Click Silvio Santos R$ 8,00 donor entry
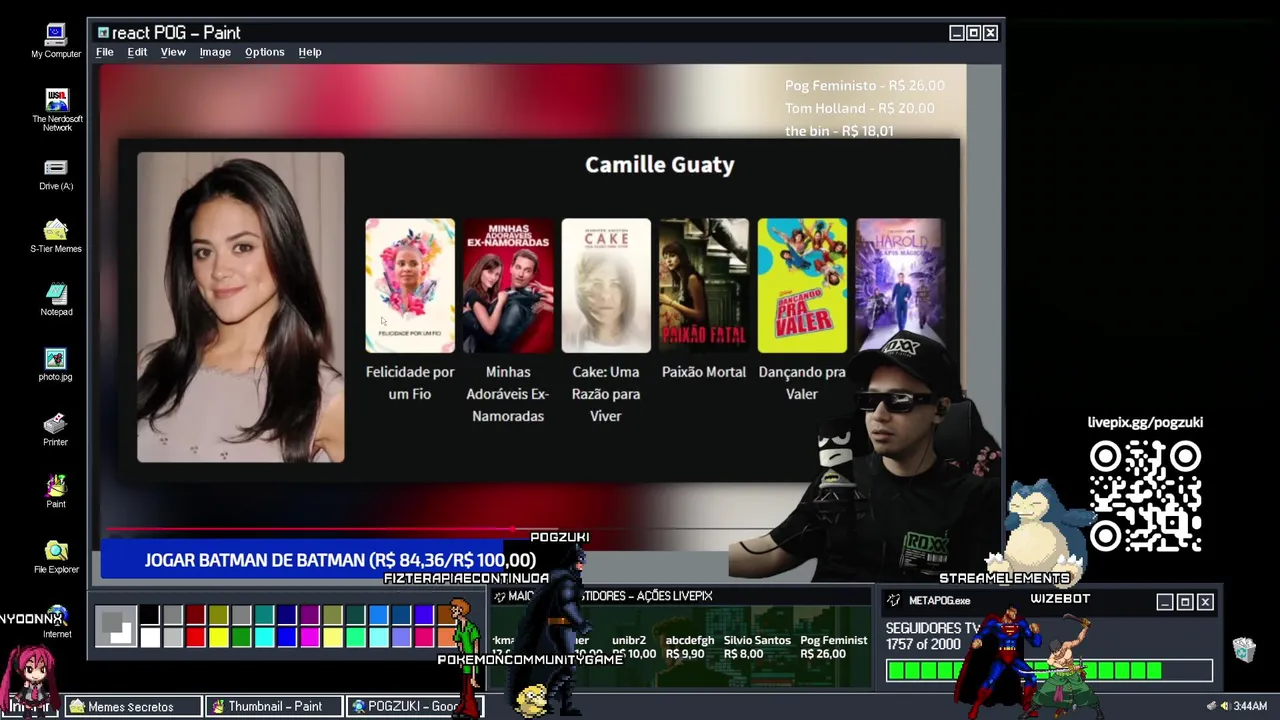 (757, 647)
